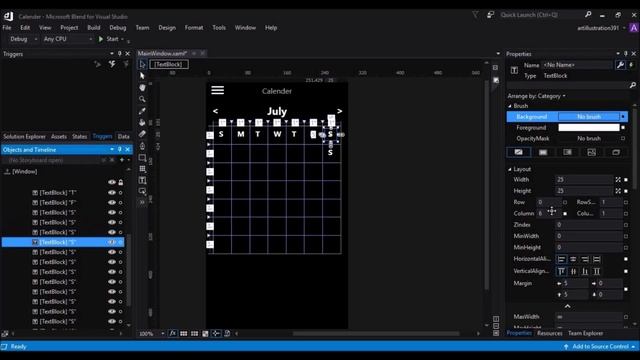The image size is (640, 360).
Task: Select the solid color brush icon
Action: [x=543, y=152]
